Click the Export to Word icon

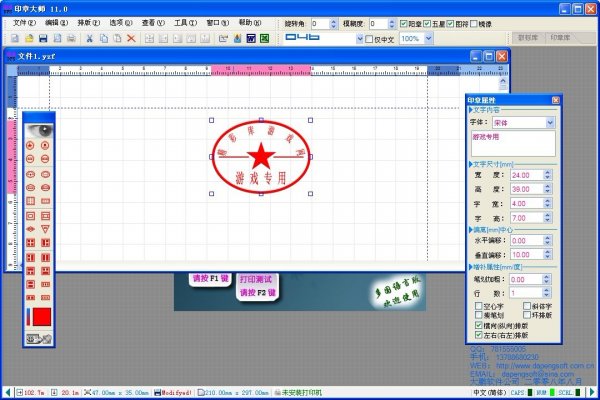pos(251,38)
